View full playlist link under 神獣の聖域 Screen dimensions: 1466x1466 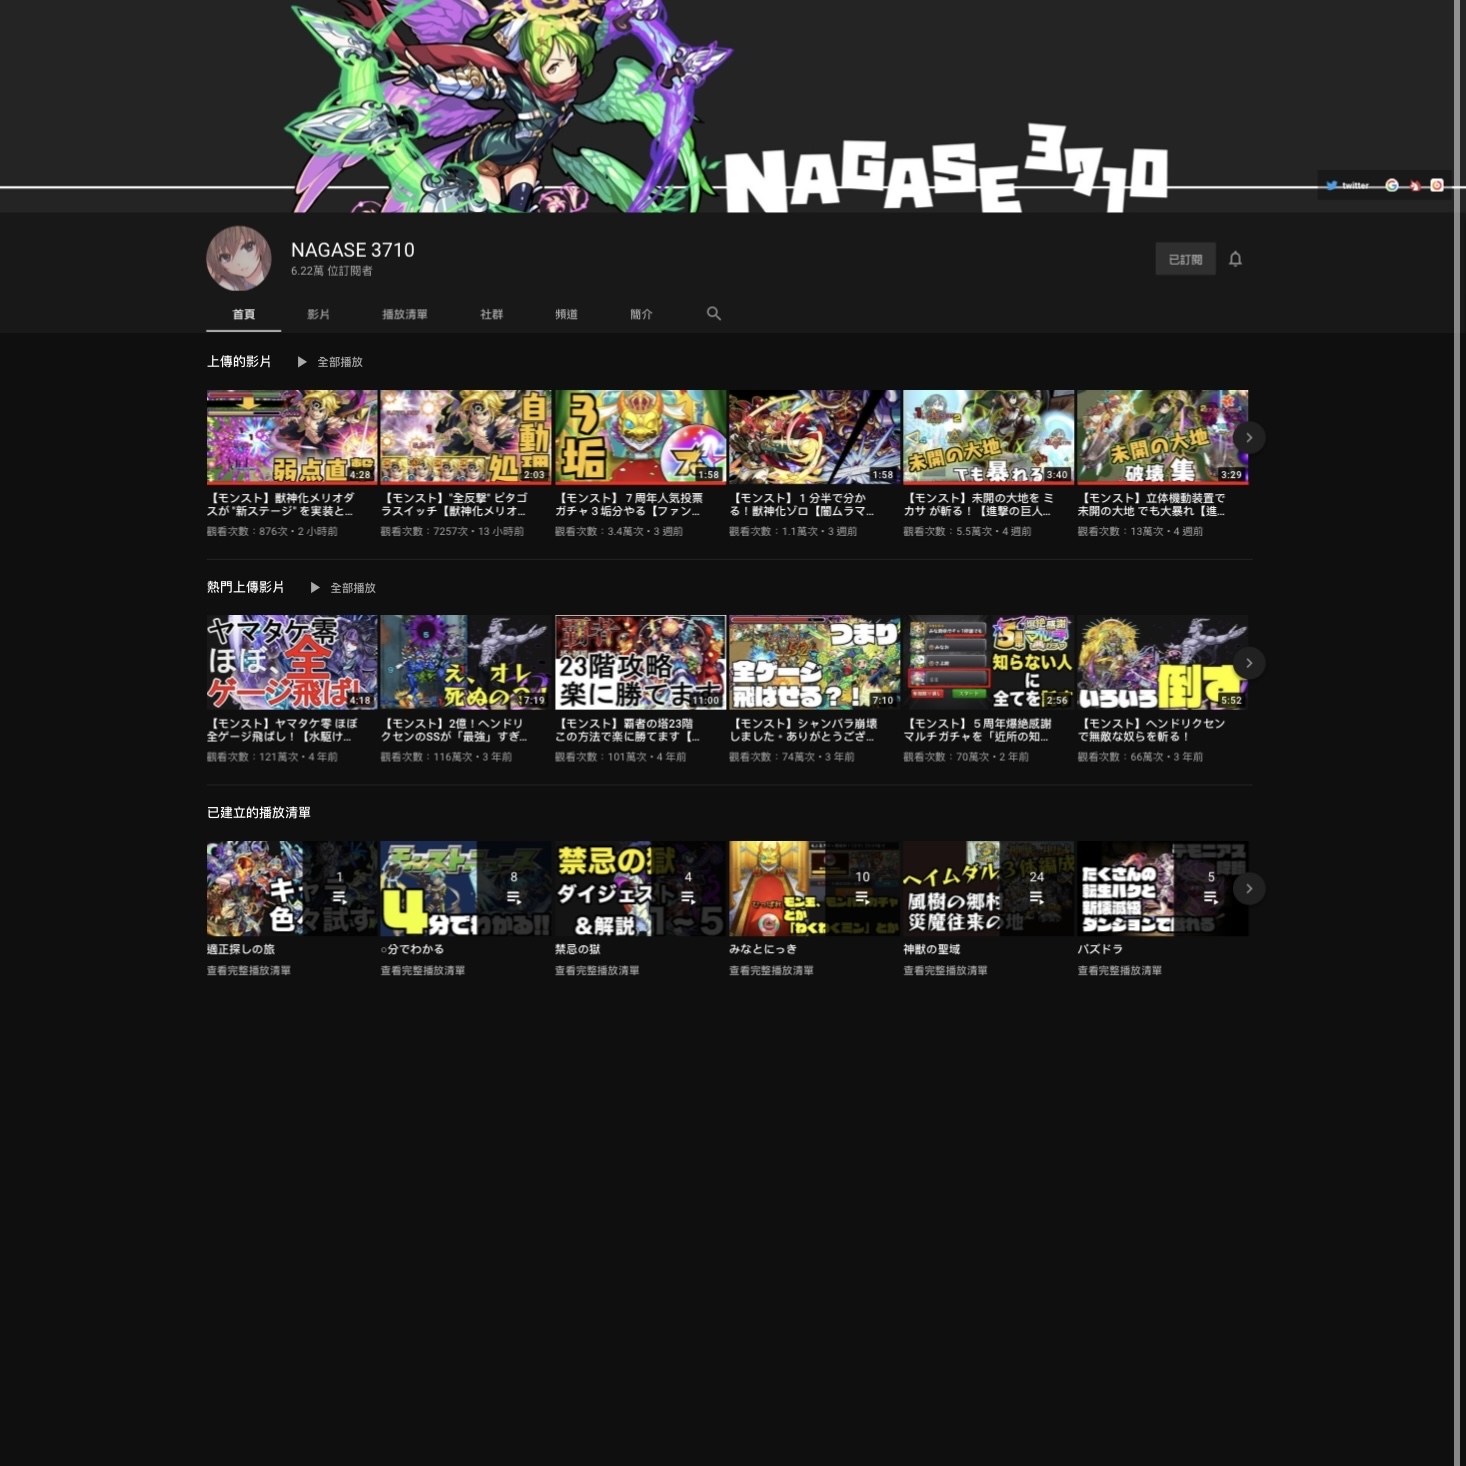[x=945, y=970]
